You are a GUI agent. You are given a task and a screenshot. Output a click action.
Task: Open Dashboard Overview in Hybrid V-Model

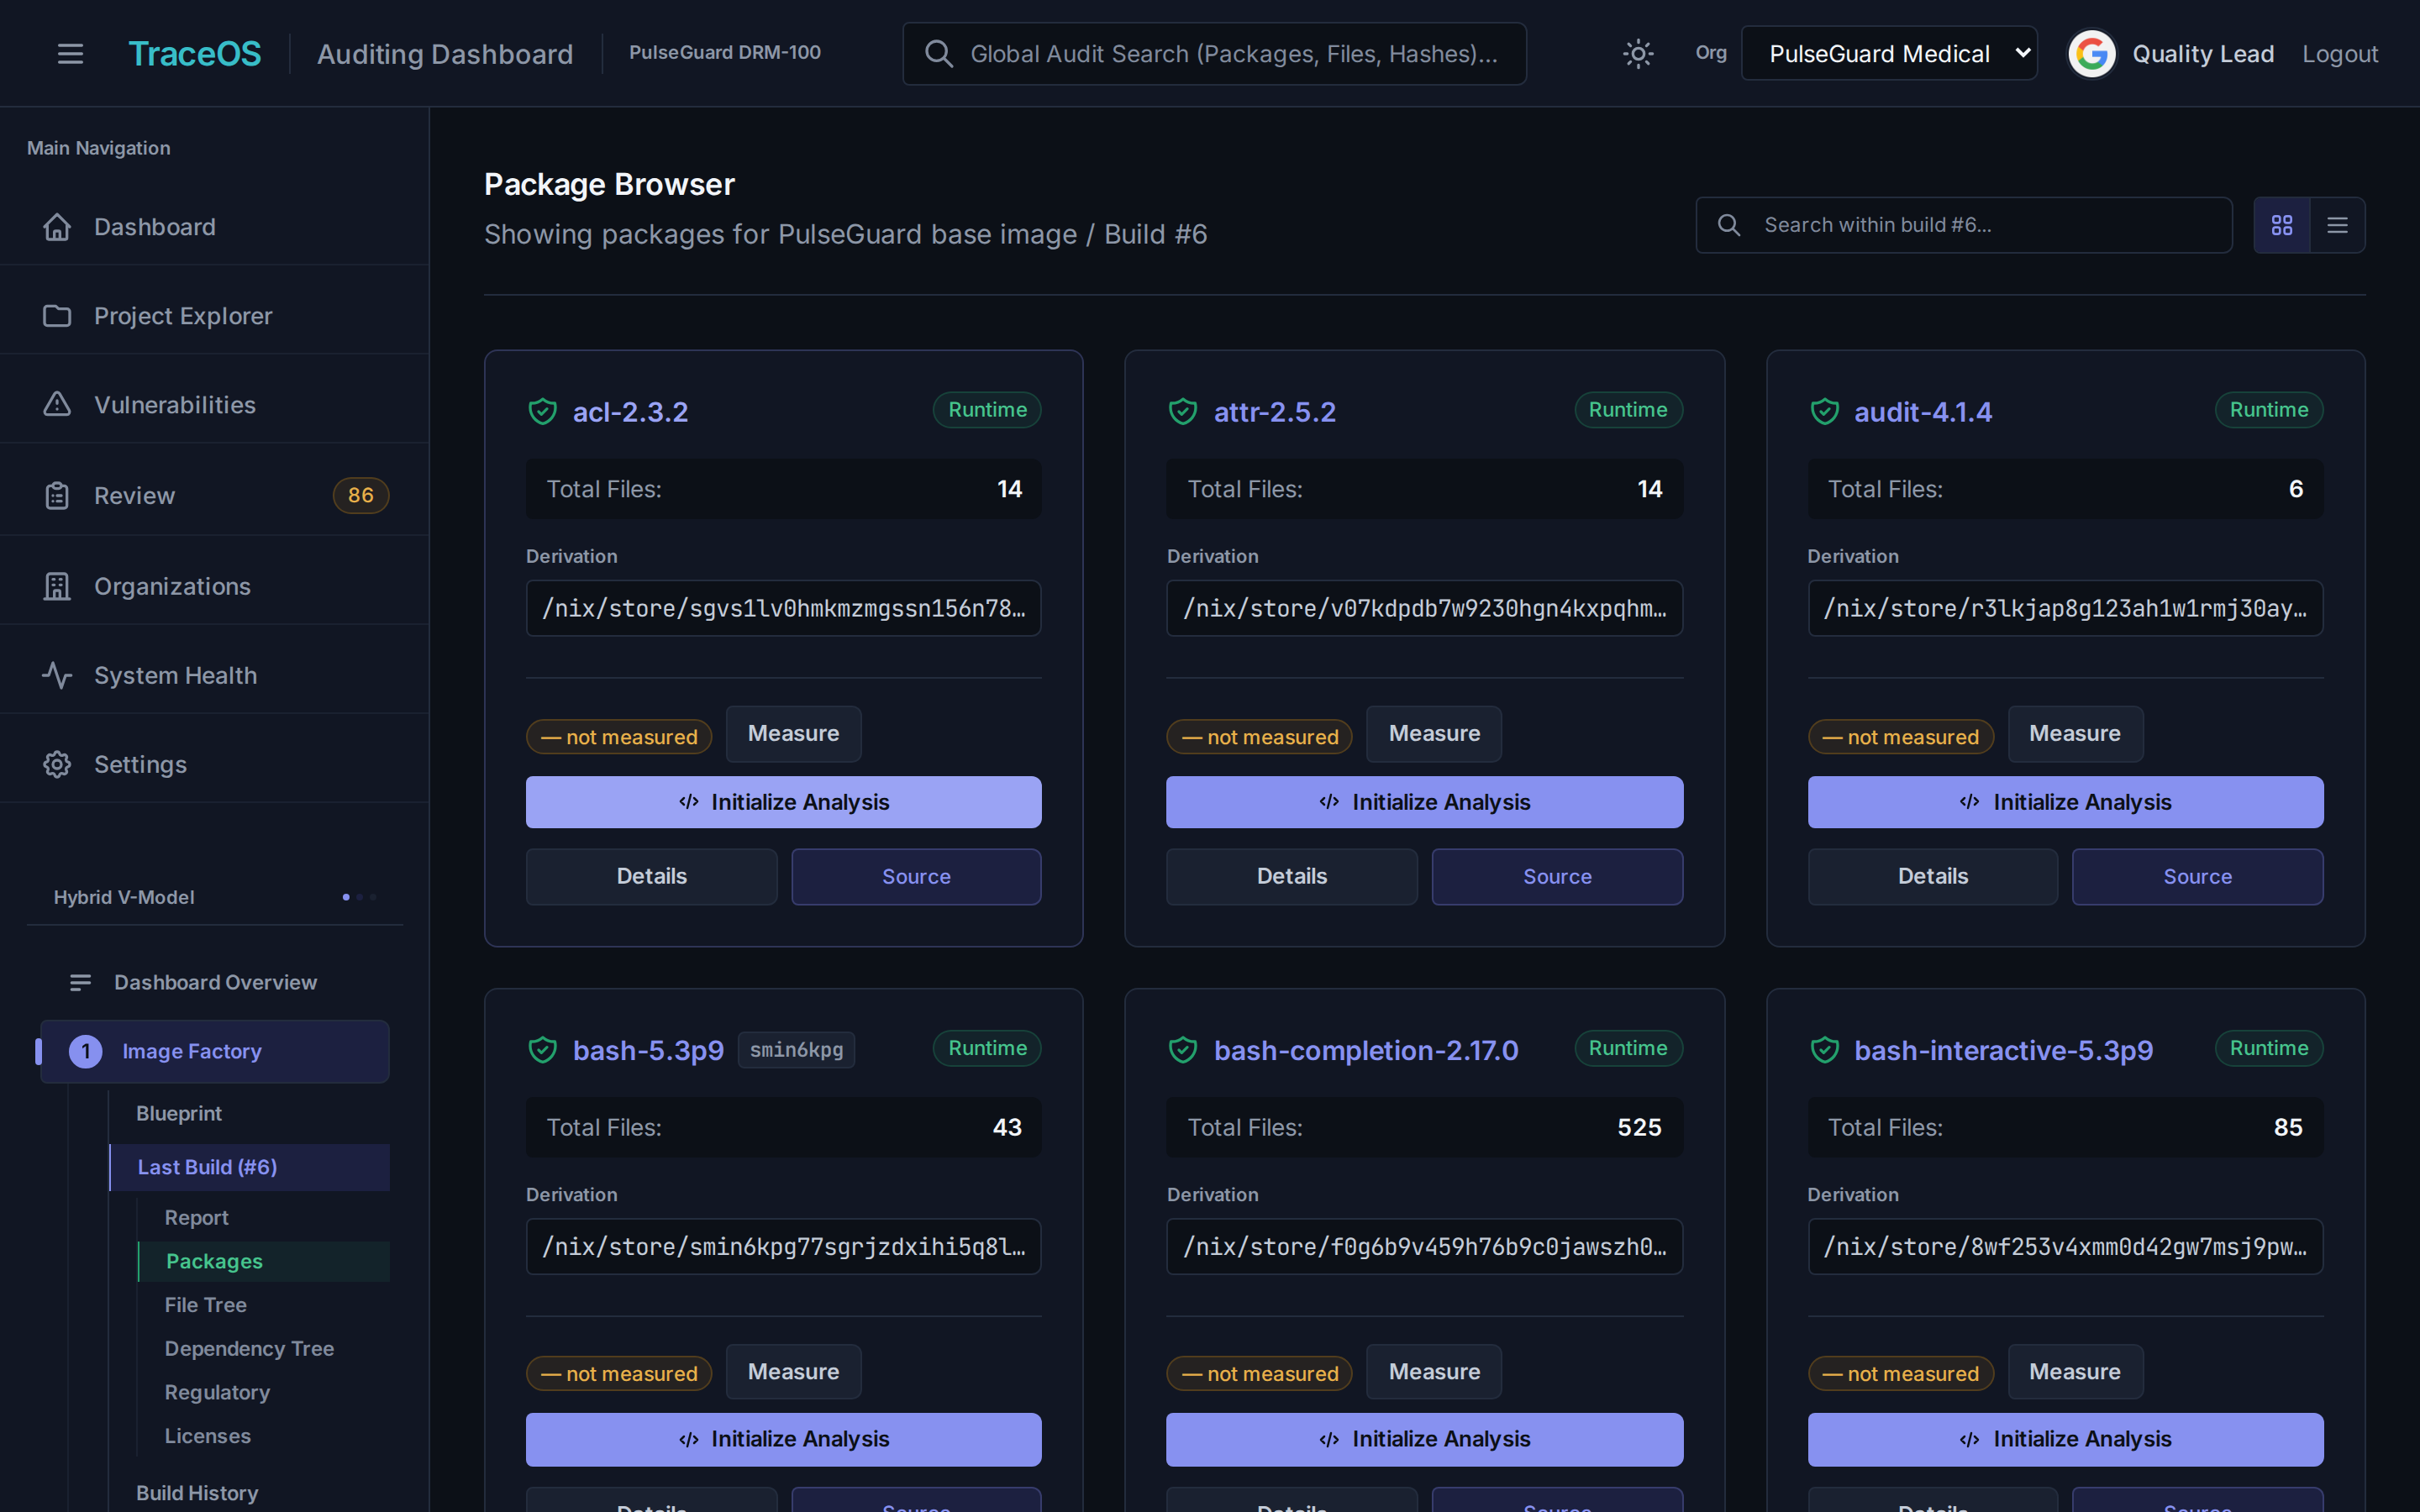click(215, 983)
